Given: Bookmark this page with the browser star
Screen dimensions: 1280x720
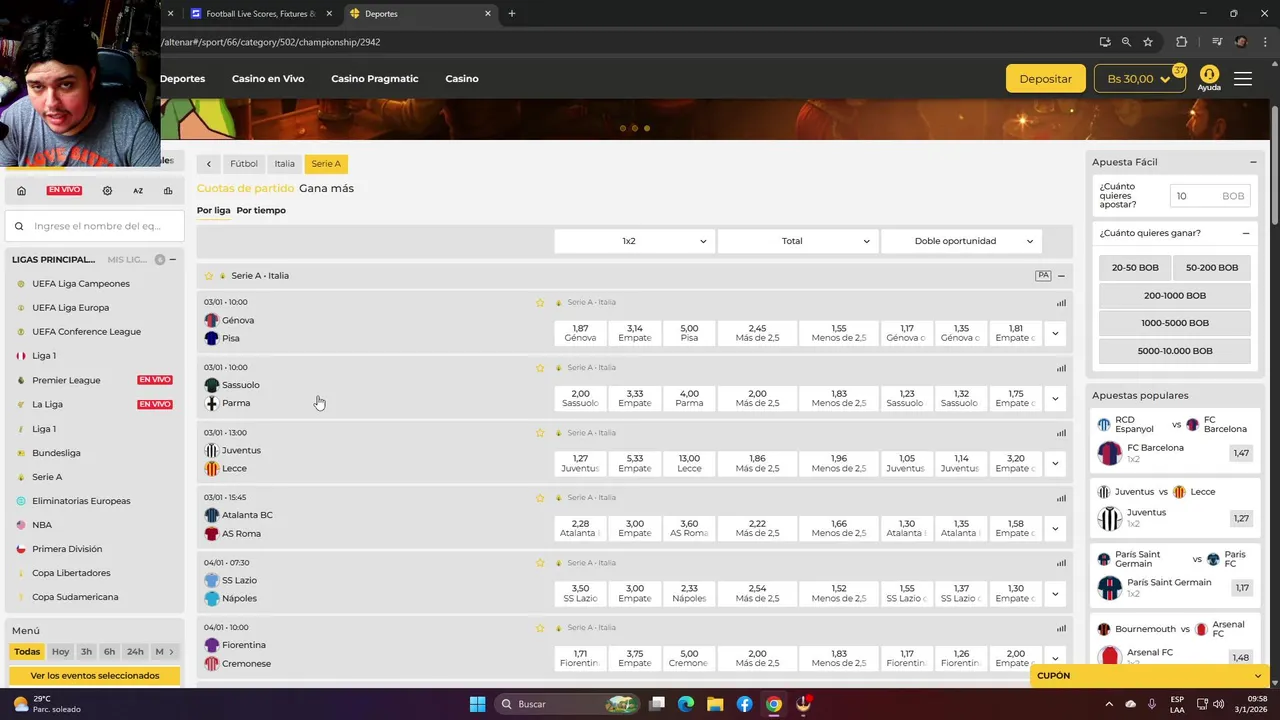Looking at the screenshot, I should coord(1148,42).
